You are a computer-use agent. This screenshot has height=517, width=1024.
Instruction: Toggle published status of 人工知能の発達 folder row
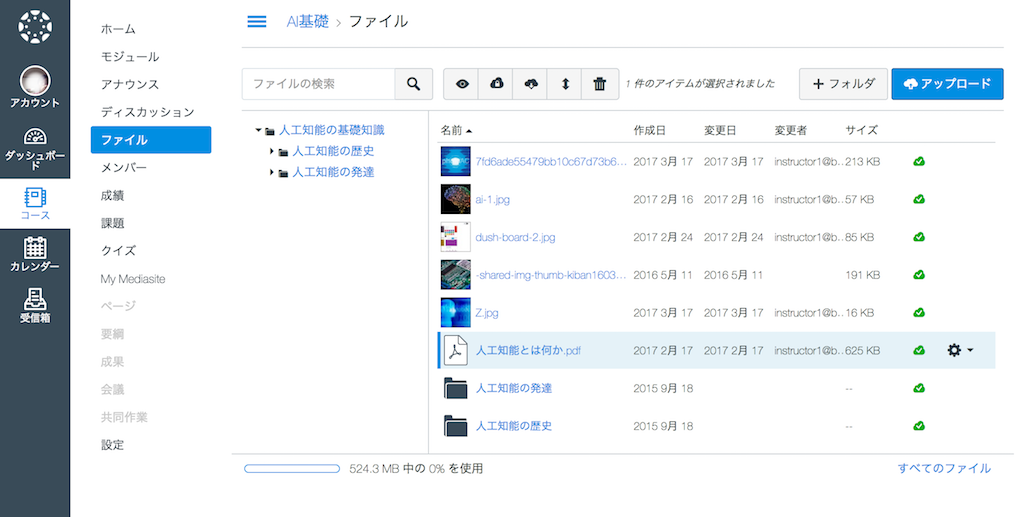tap(919, 388)
